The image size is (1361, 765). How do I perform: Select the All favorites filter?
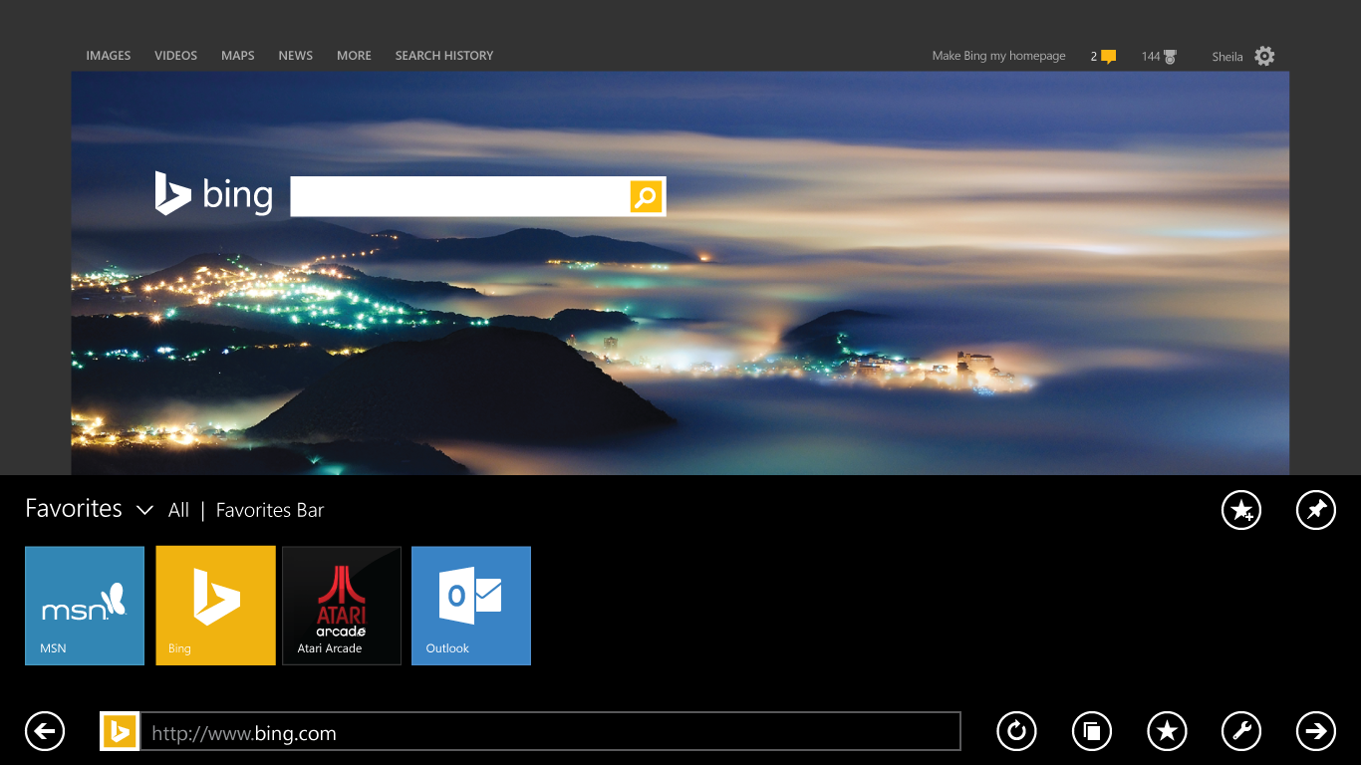click(179, 510)
